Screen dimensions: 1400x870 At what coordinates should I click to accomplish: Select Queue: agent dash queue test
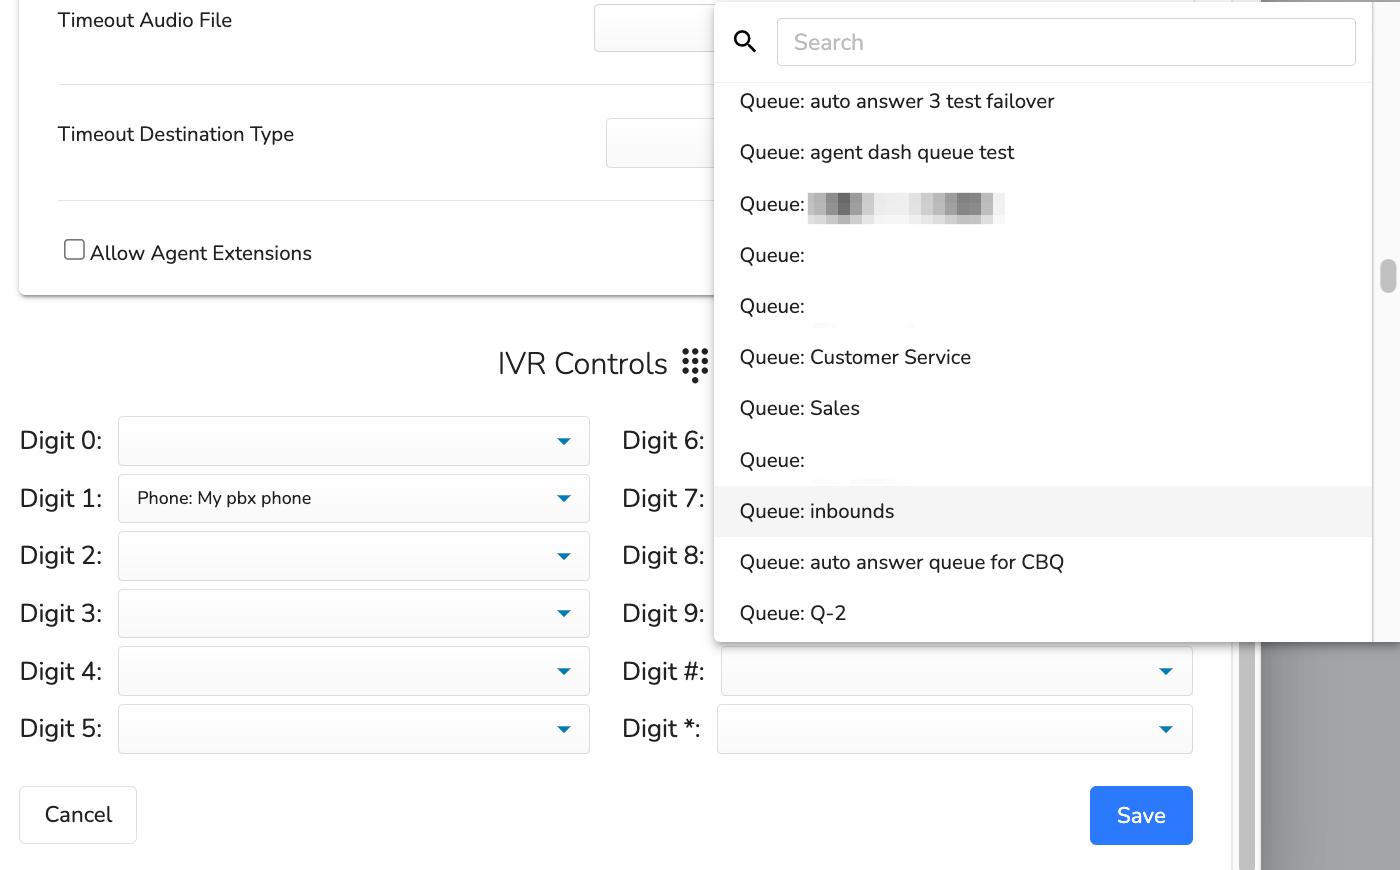click(1043, 152)
